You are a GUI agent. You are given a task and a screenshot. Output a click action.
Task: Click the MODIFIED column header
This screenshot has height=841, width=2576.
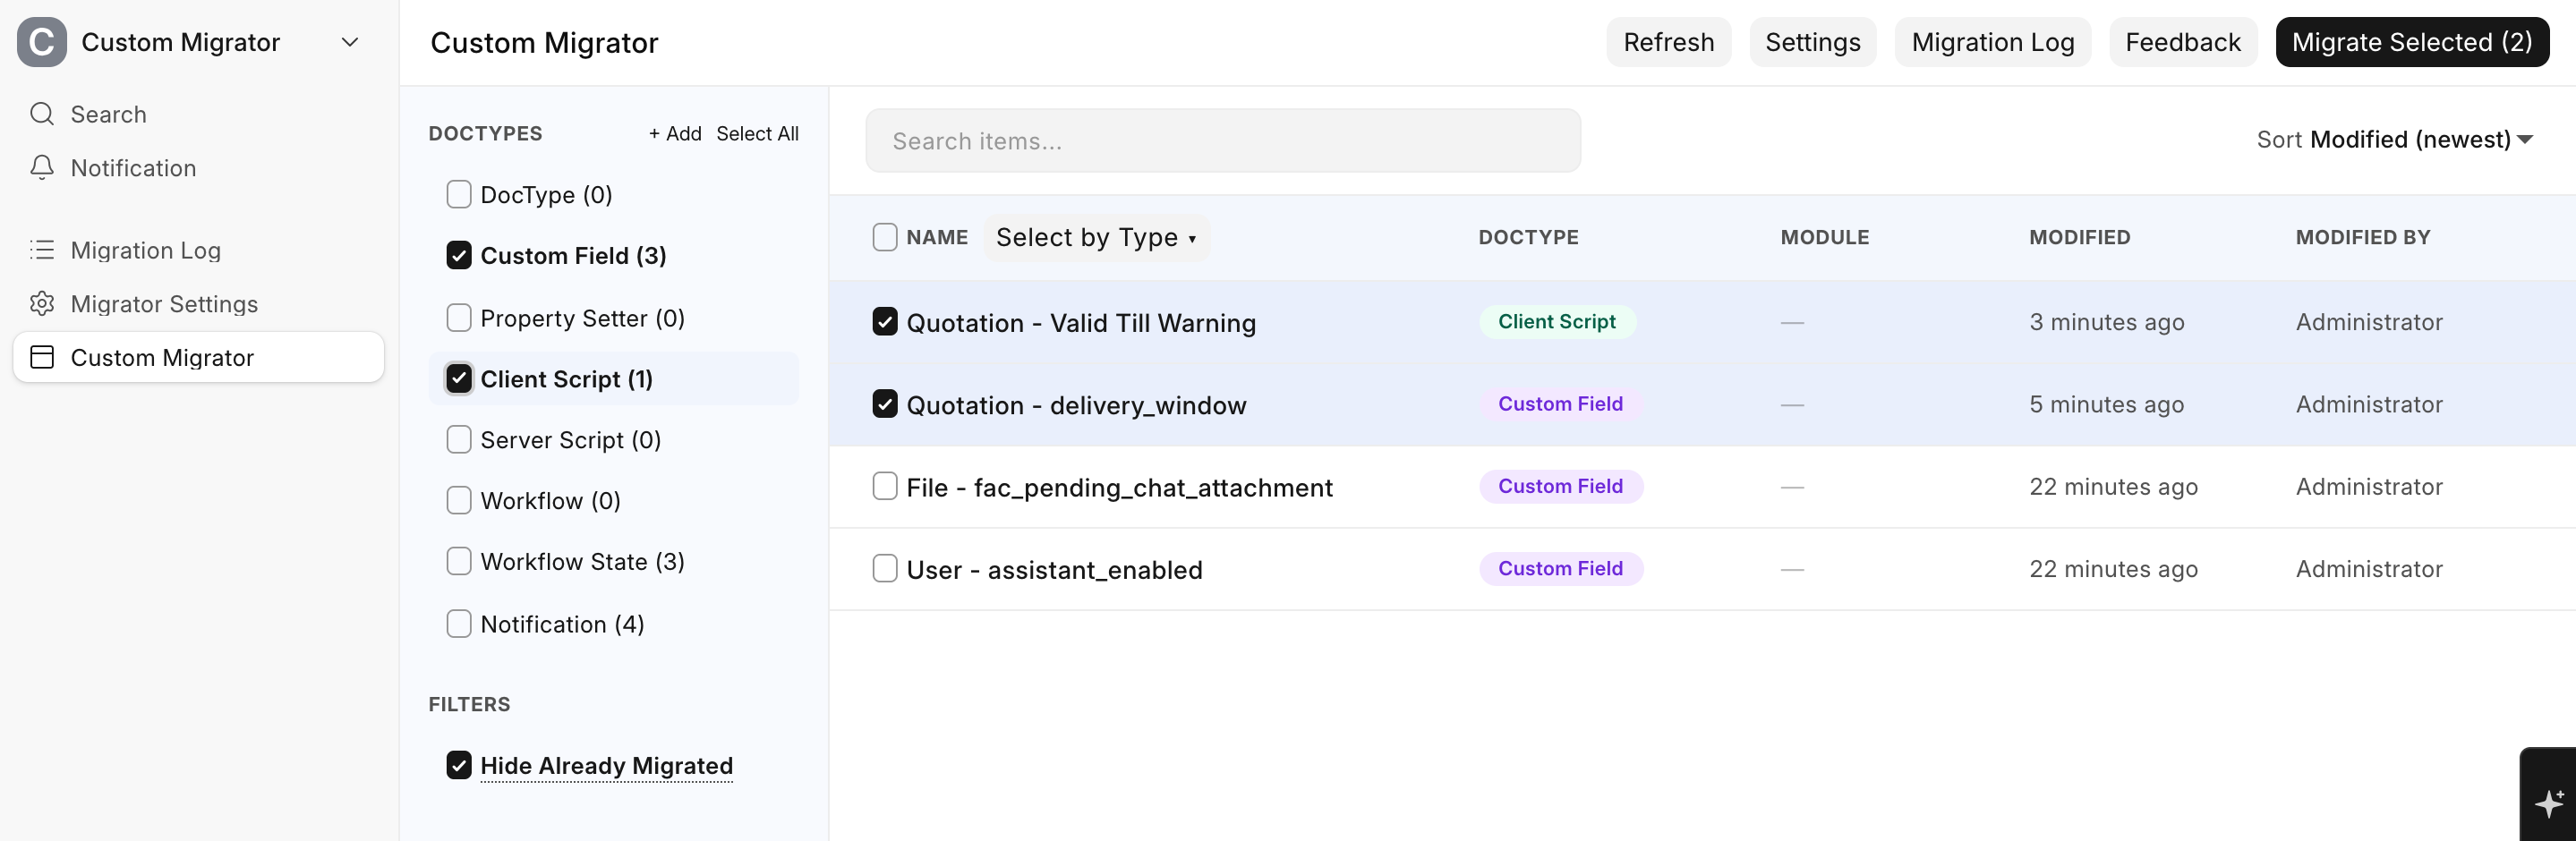click(x=2079, y=238)
